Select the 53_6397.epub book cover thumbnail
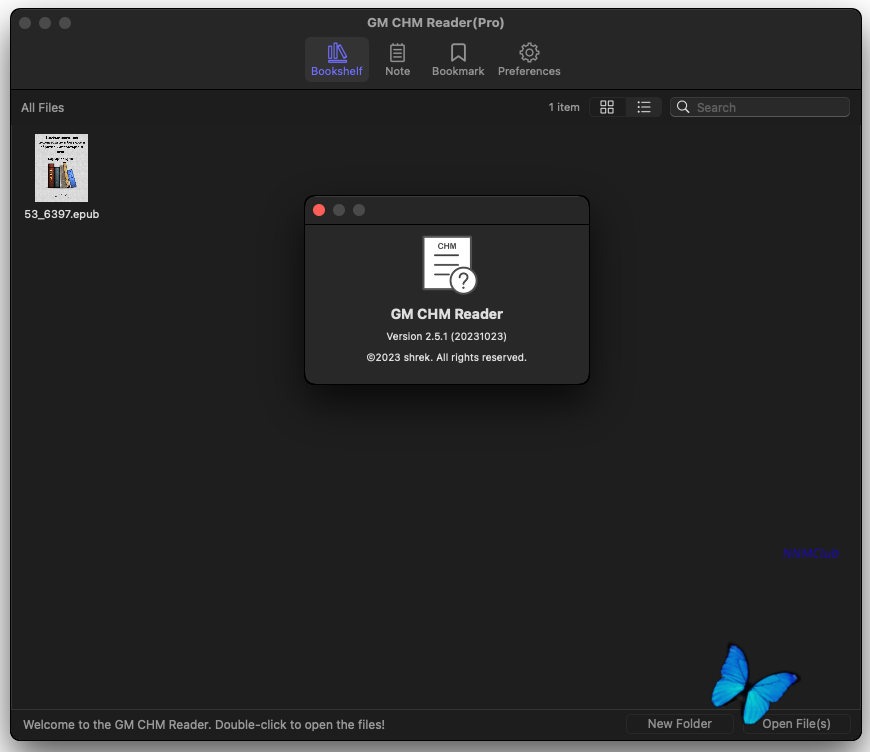Image resolution: width=870 pixels, height=752 pixels. (62, 168)
